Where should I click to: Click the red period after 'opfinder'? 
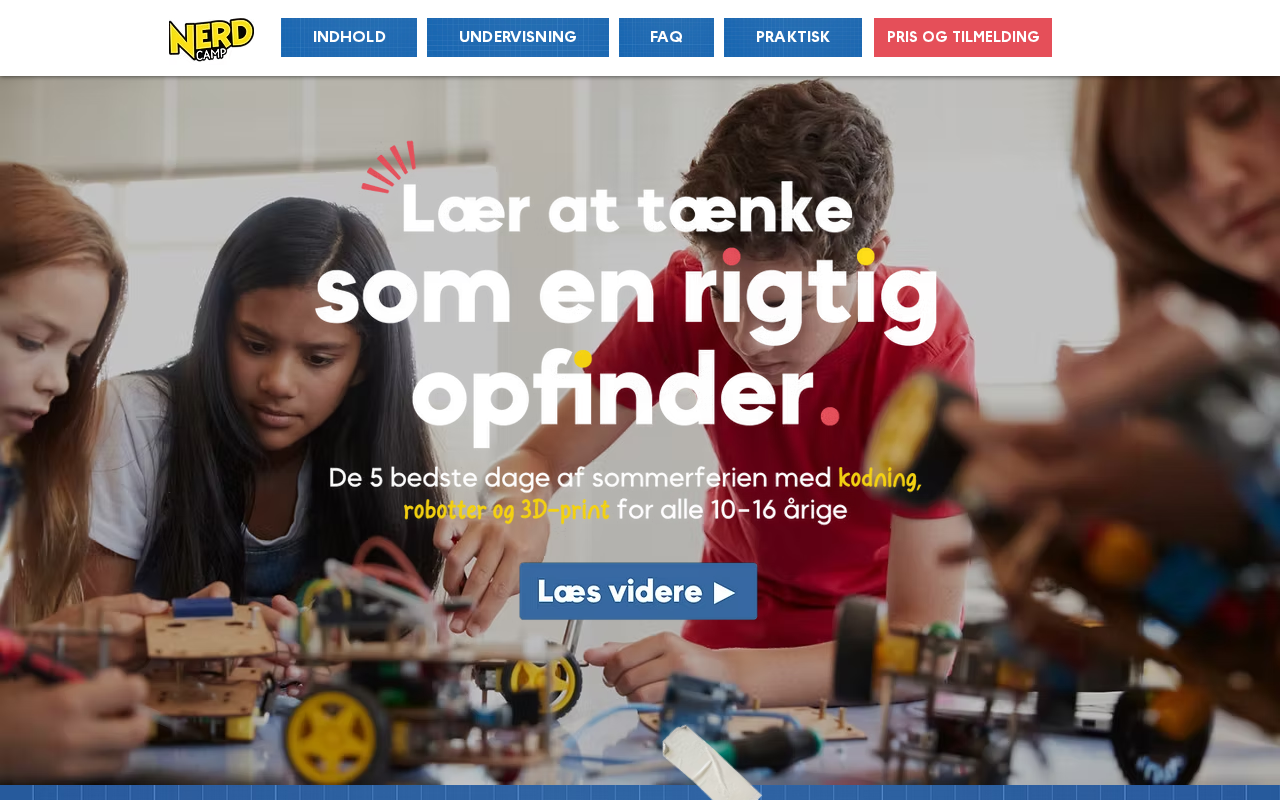[x=830, y=416]
